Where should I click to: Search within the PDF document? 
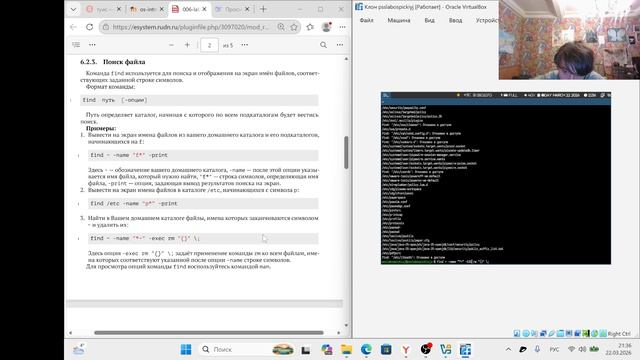323,45
